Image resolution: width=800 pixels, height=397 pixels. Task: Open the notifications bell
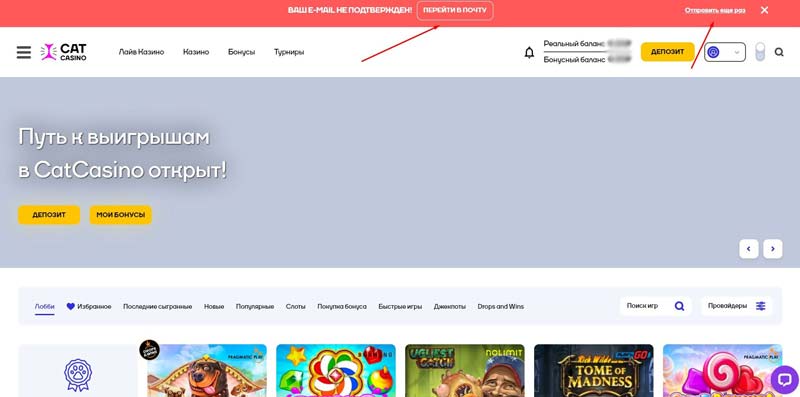point(530,53)
